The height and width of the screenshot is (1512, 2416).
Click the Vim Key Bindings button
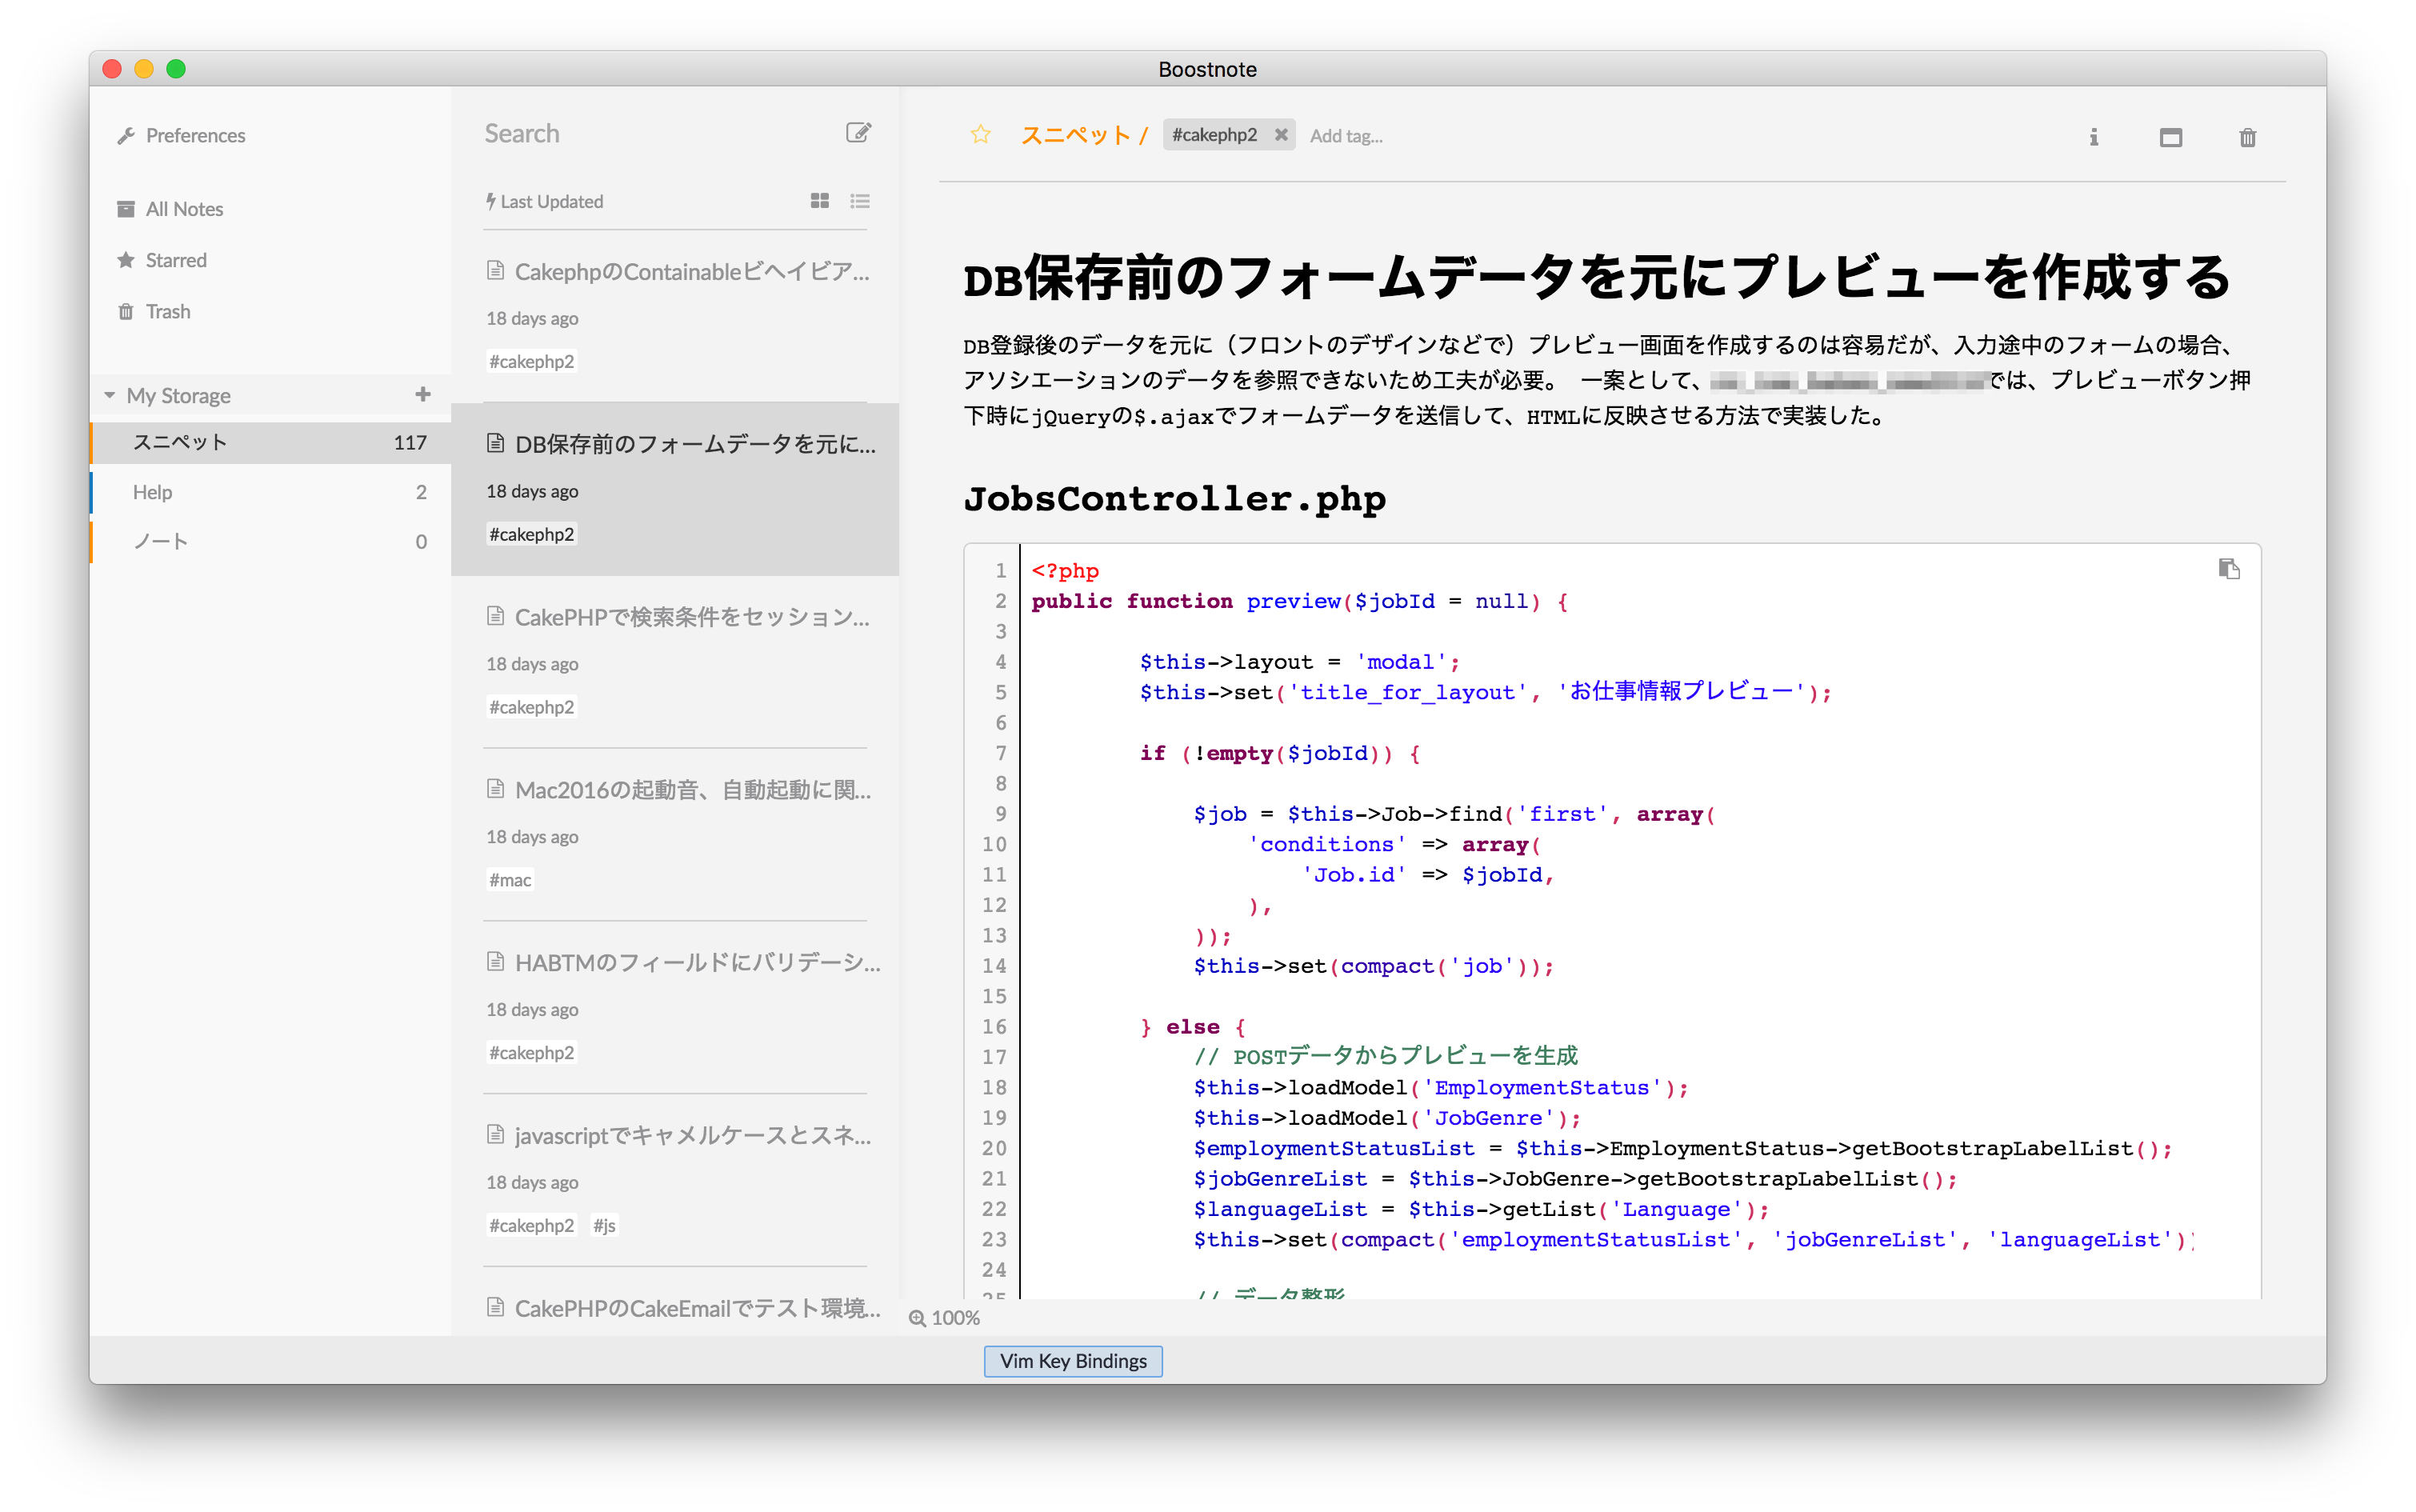1072,1361
